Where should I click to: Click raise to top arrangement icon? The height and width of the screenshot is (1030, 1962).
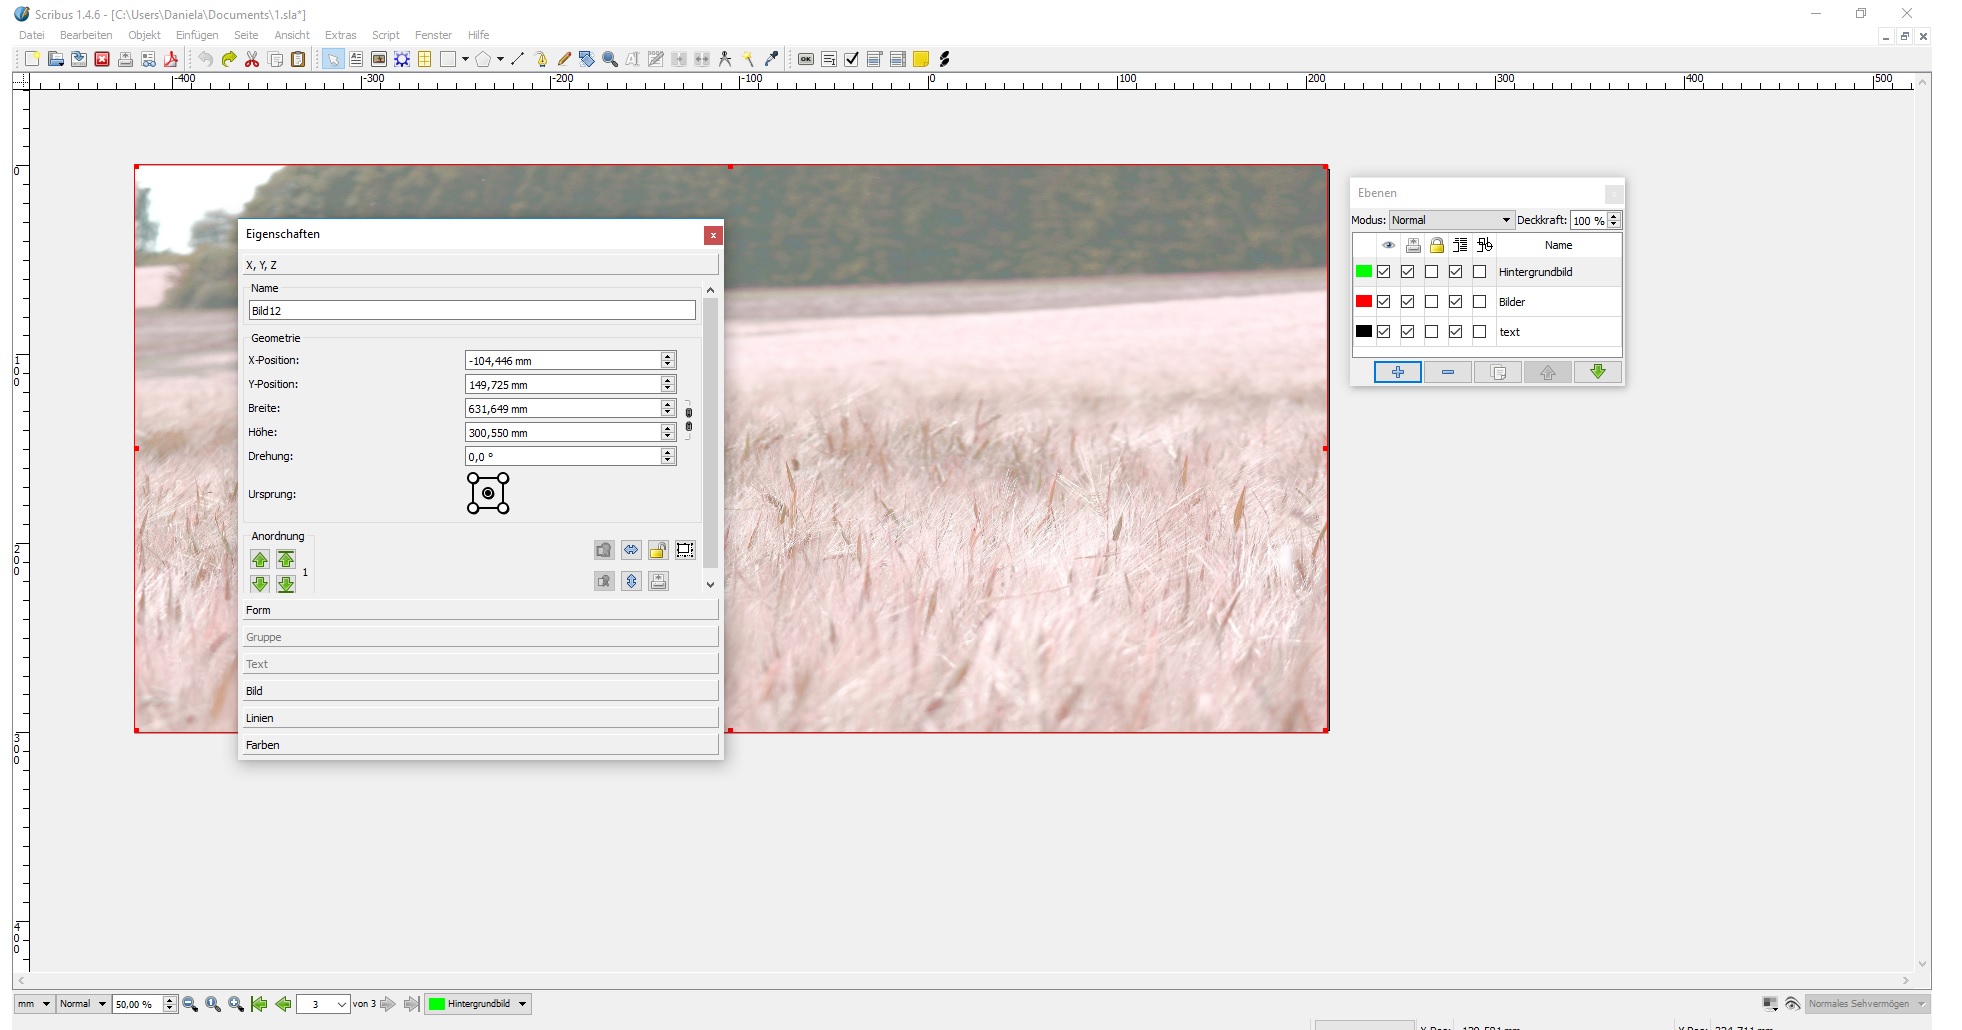pos(286,559)
